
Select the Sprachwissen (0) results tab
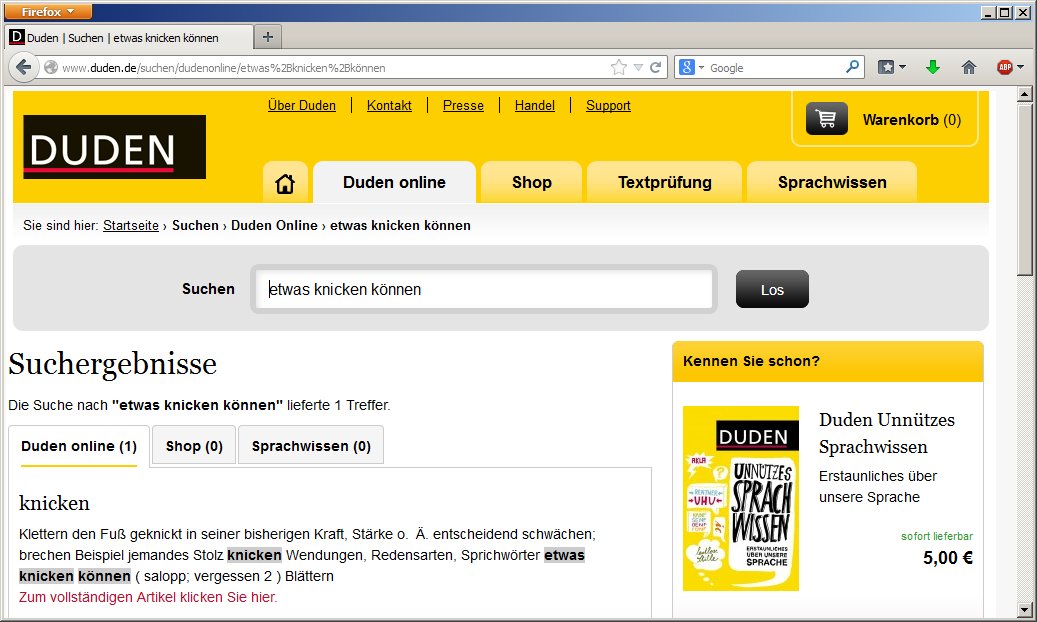coord(311,447)
